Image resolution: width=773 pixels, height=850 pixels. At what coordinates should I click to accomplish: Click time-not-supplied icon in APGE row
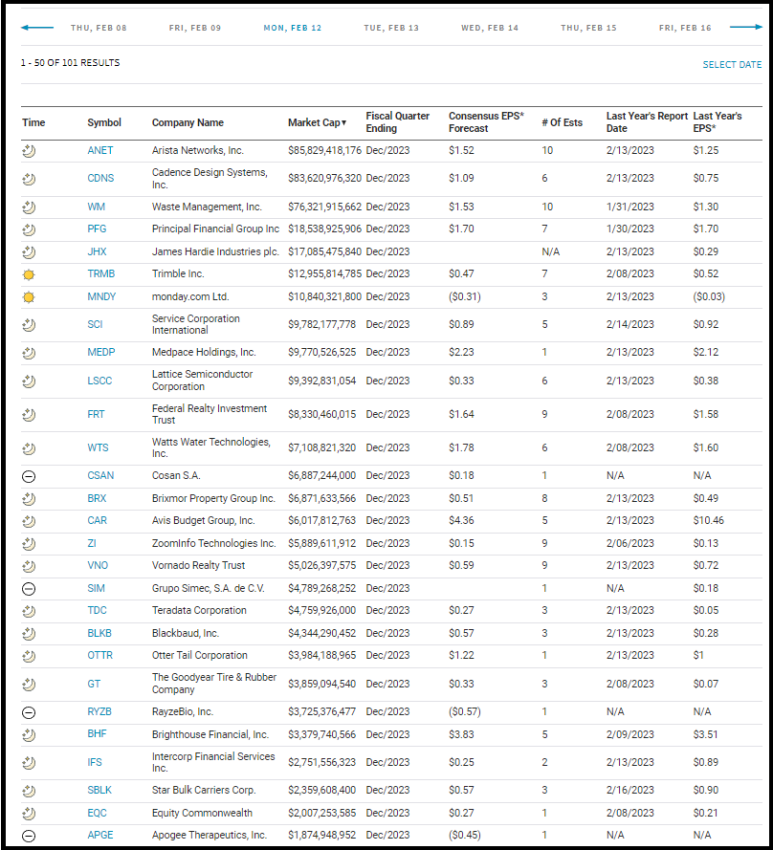[29, 835]
